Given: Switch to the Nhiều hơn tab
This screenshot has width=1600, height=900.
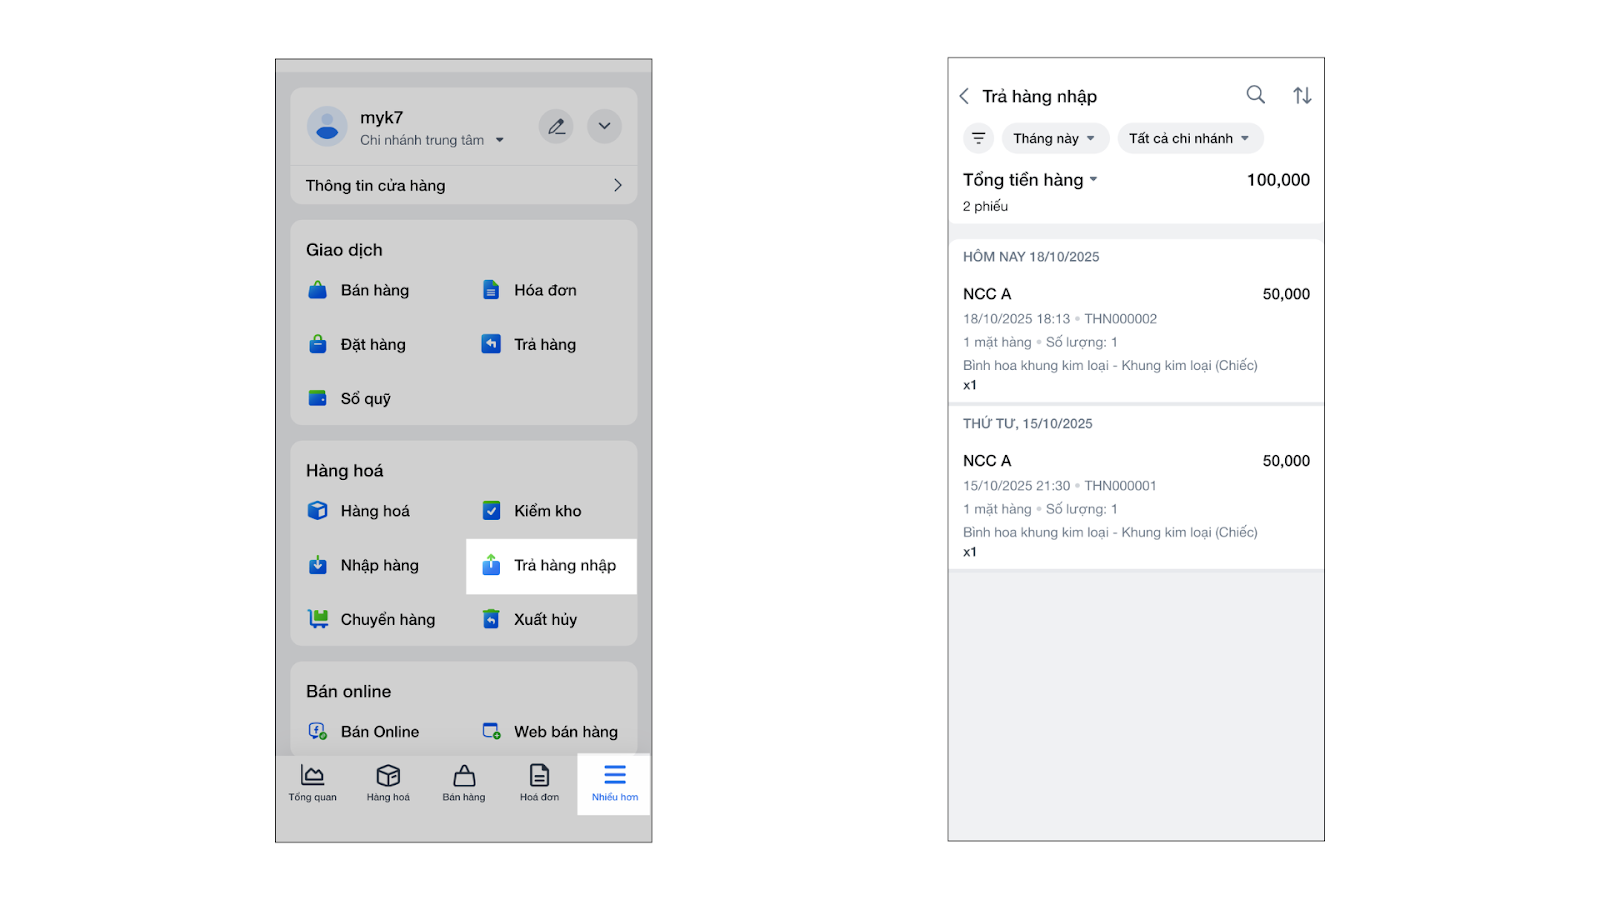Looking at the screenshot, I should click(614, 783).
